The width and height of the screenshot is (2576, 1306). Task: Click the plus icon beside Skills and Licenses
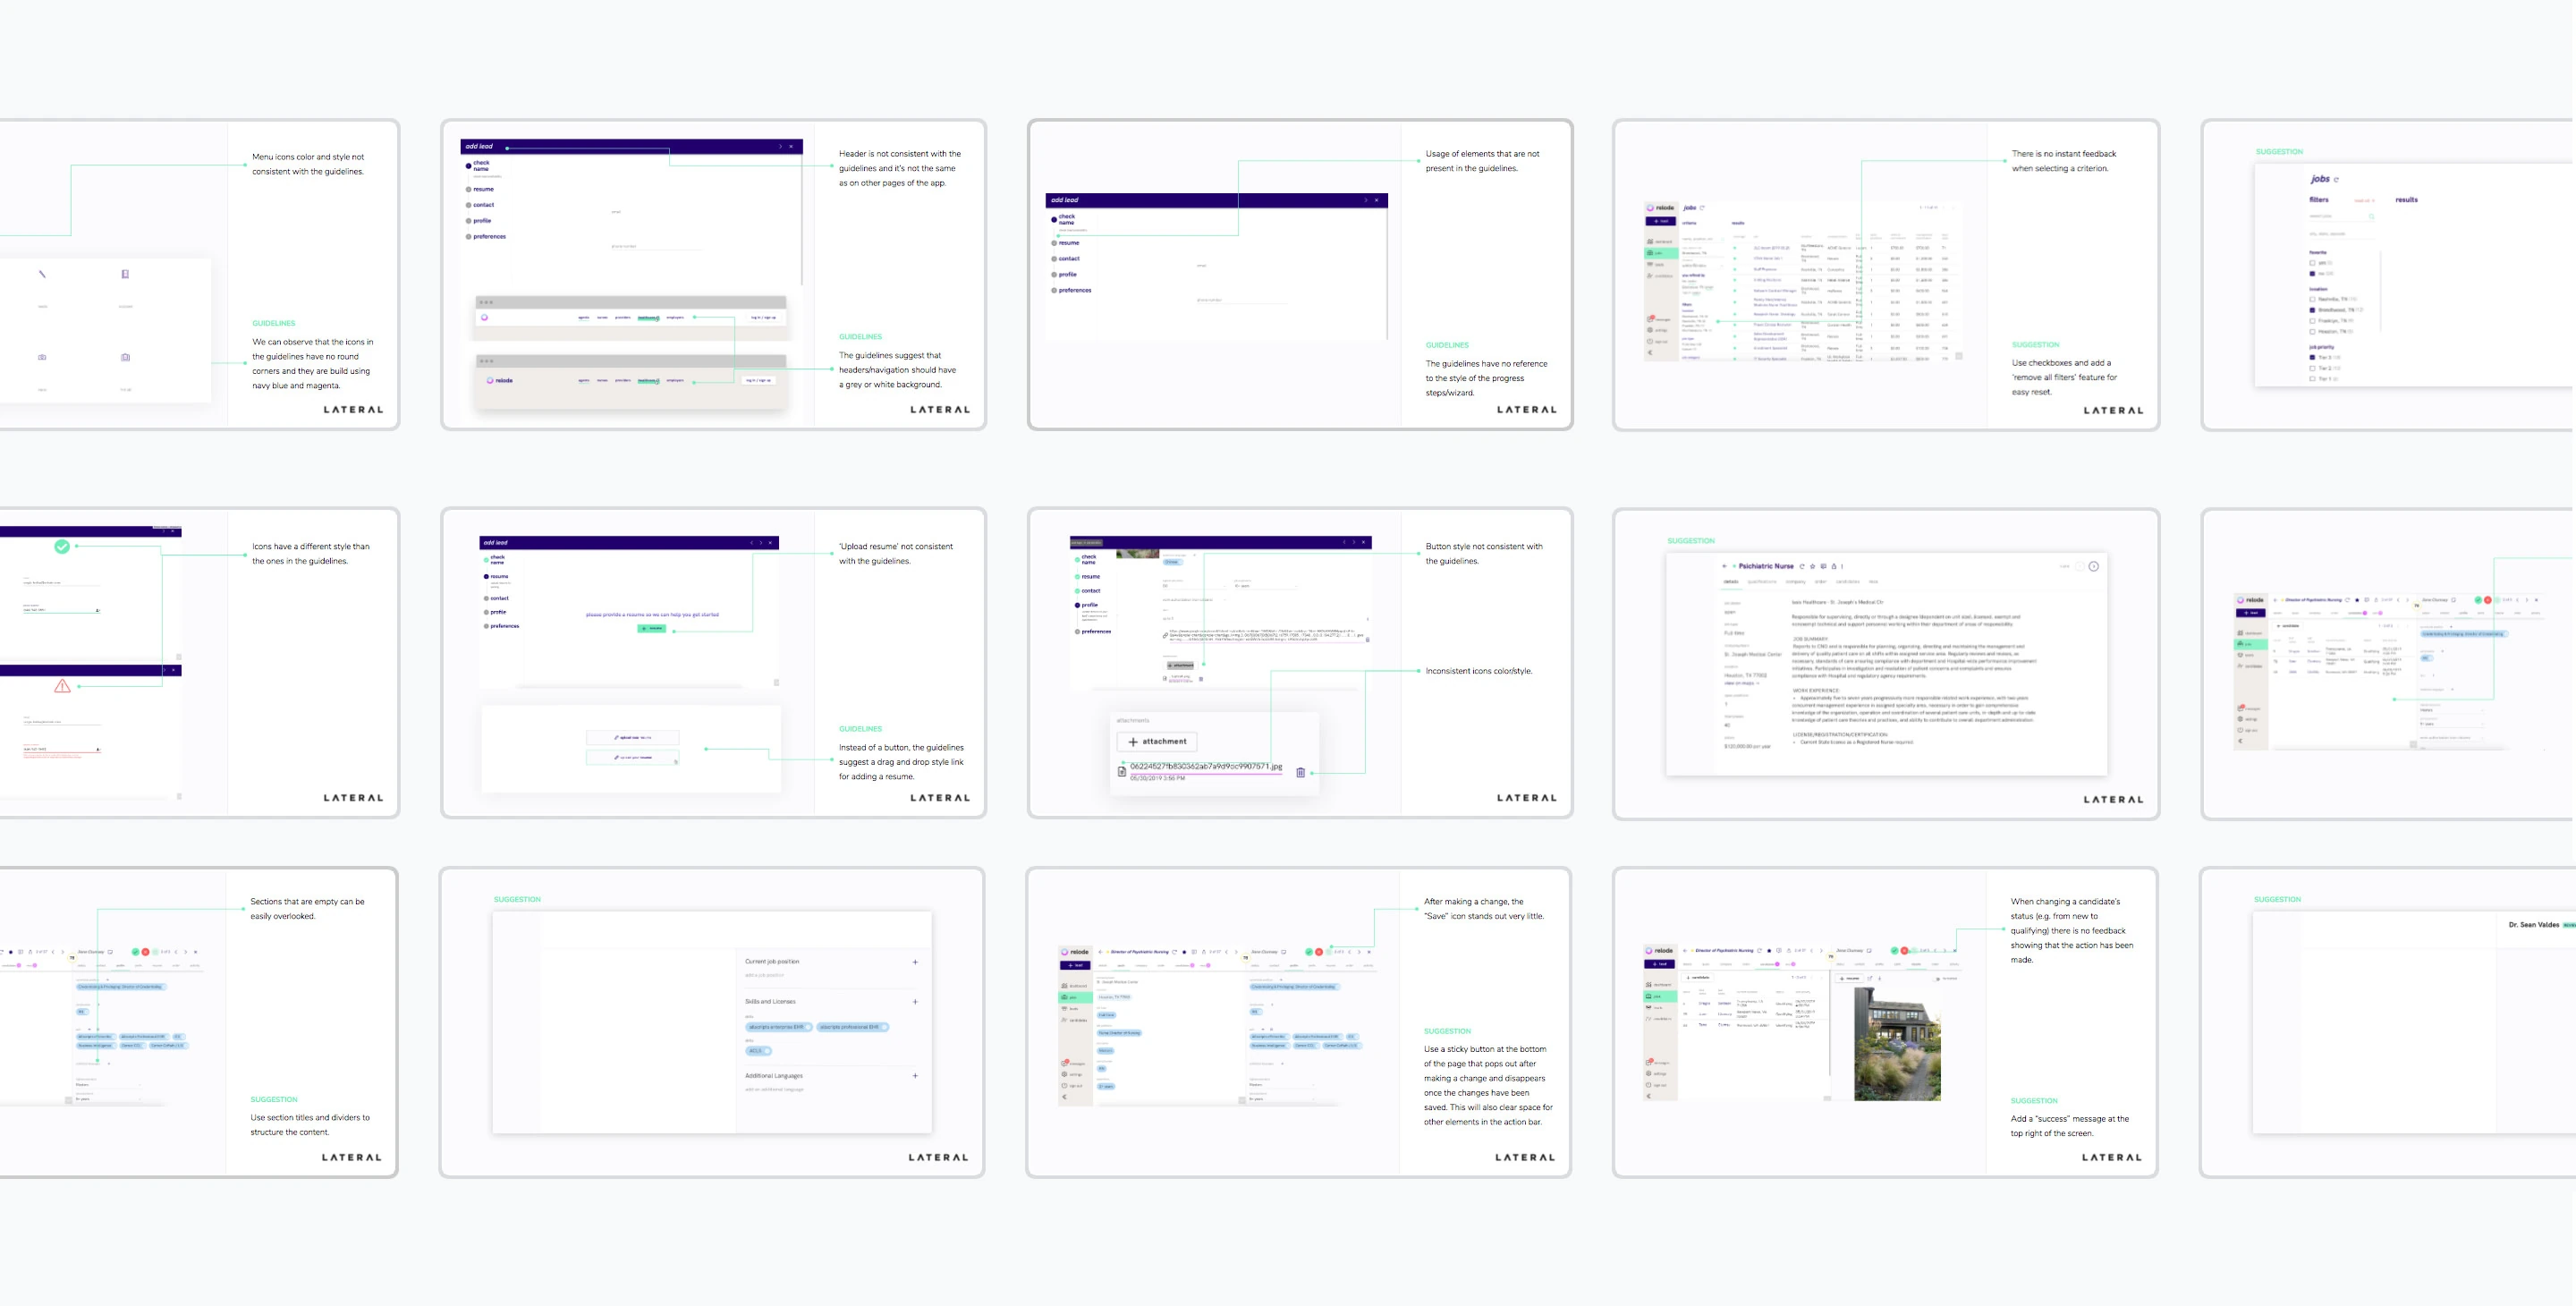pos(916,1003)
